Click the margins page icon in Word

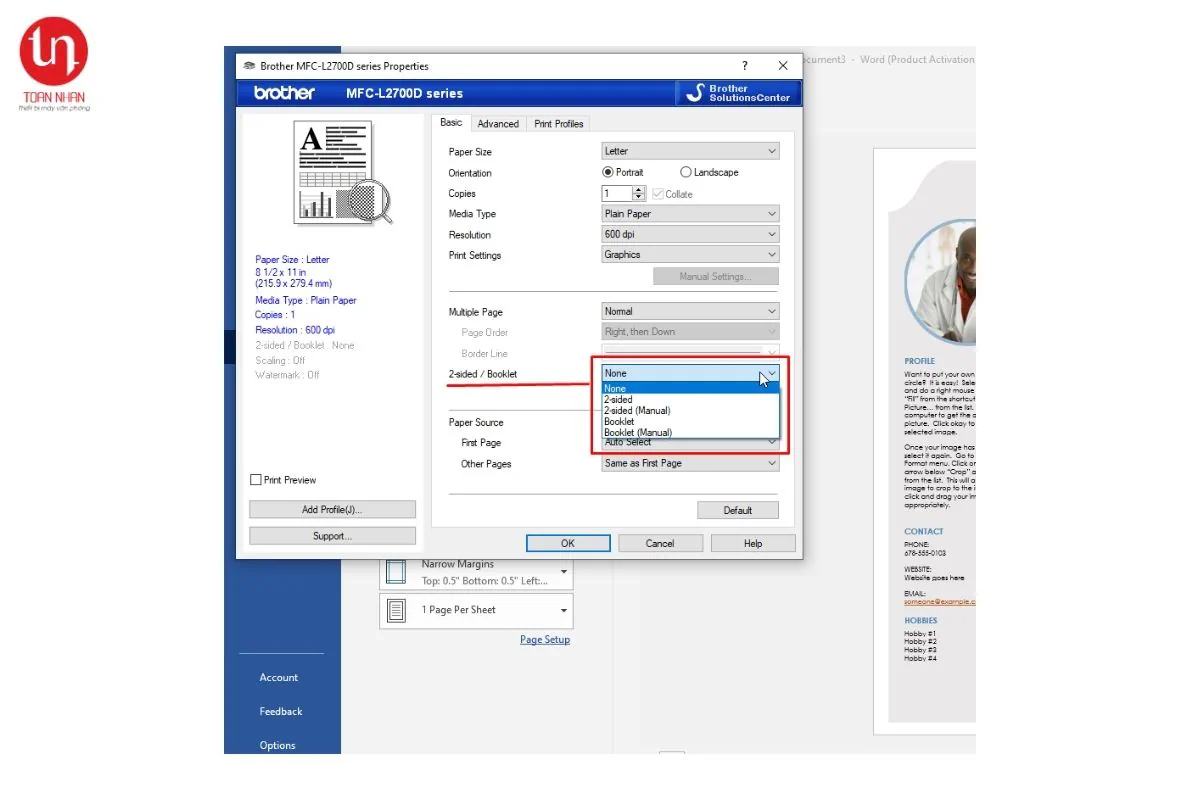coord(396,573)
